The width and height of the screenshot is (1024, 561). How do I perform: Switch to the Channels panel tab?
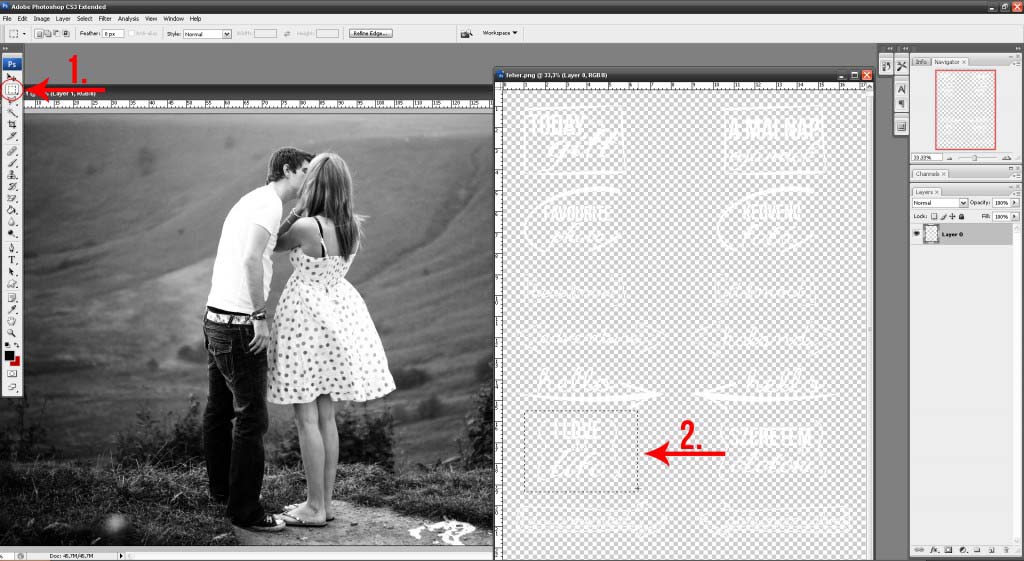click(x=927, y=174)
